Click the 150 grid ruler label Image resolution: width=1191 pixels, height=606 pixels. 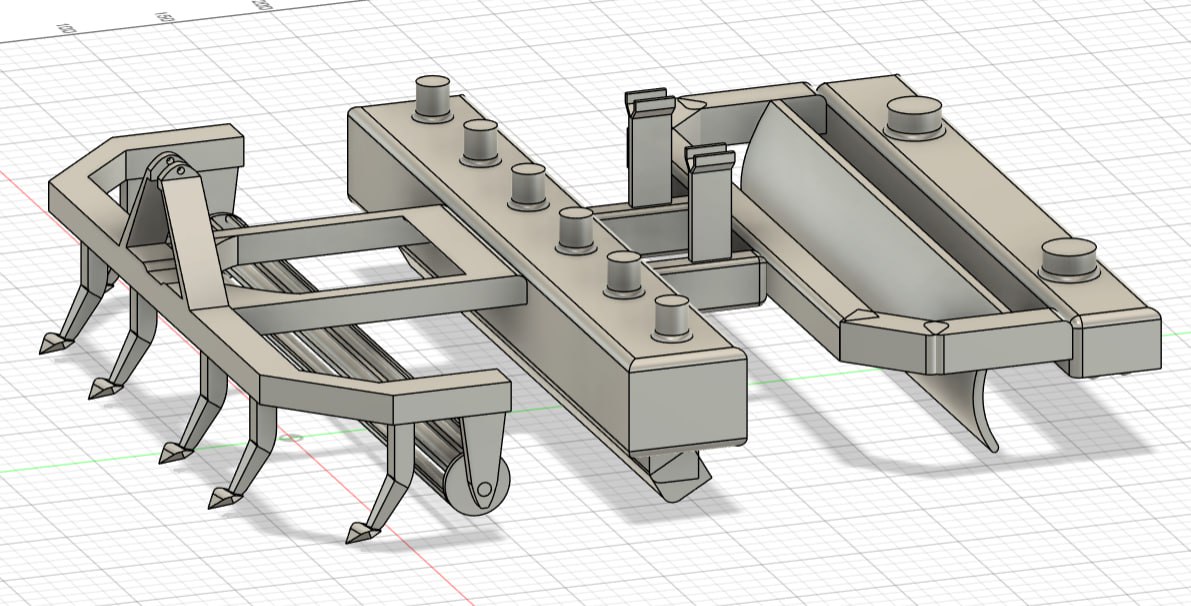click(x=165, y=18)
